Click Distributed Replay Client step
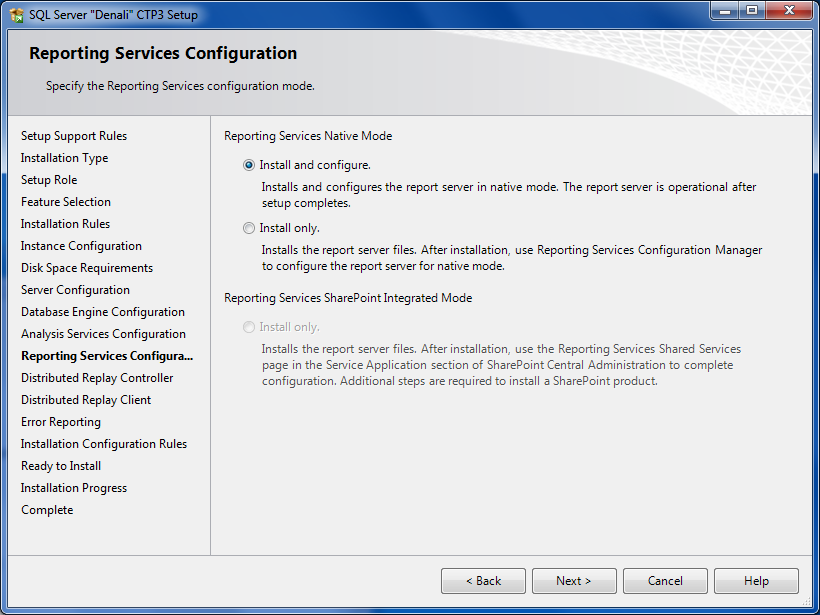This screenshot has width=820, height=615. point(86,400)
